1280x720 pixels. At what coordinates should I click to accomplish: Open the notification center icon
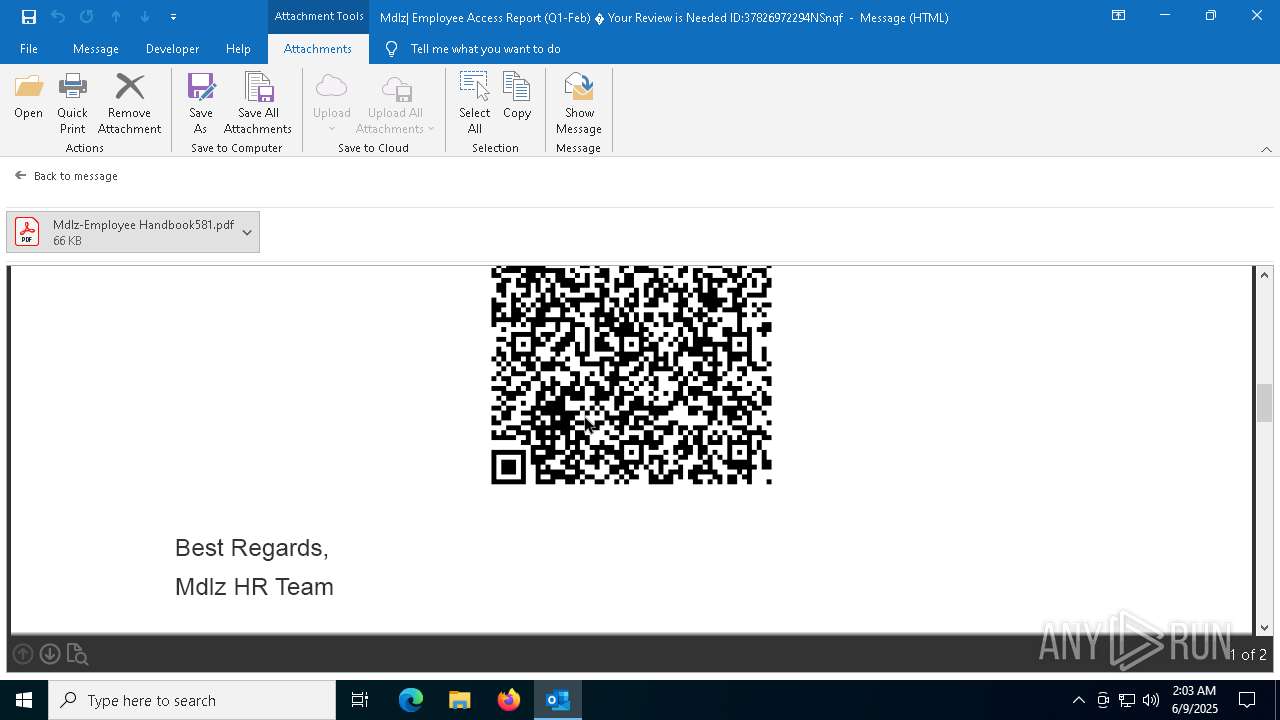pyautogui.click(x=1247, y=700)
